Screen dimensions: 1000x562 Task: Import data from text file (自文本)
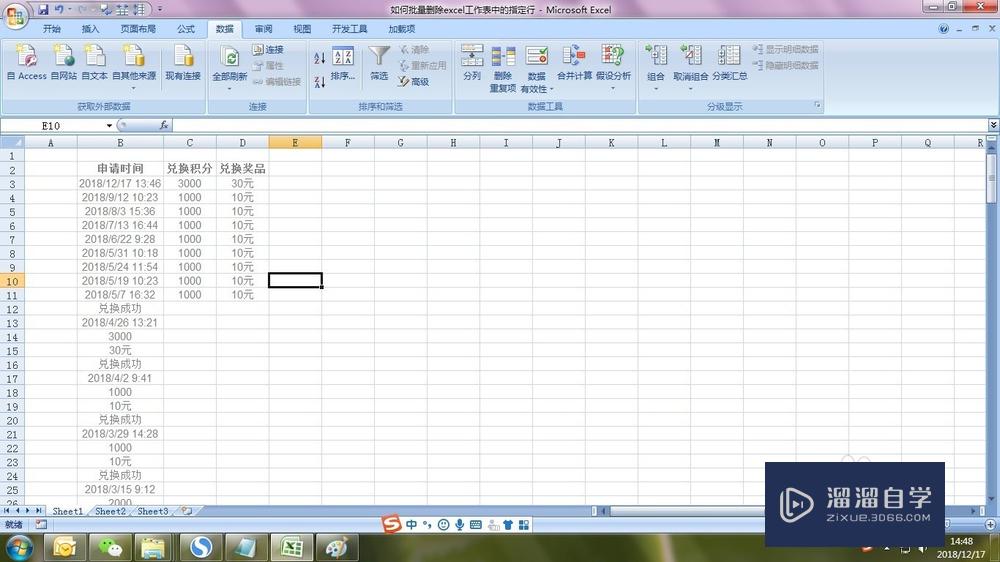[x=94, y=62]
